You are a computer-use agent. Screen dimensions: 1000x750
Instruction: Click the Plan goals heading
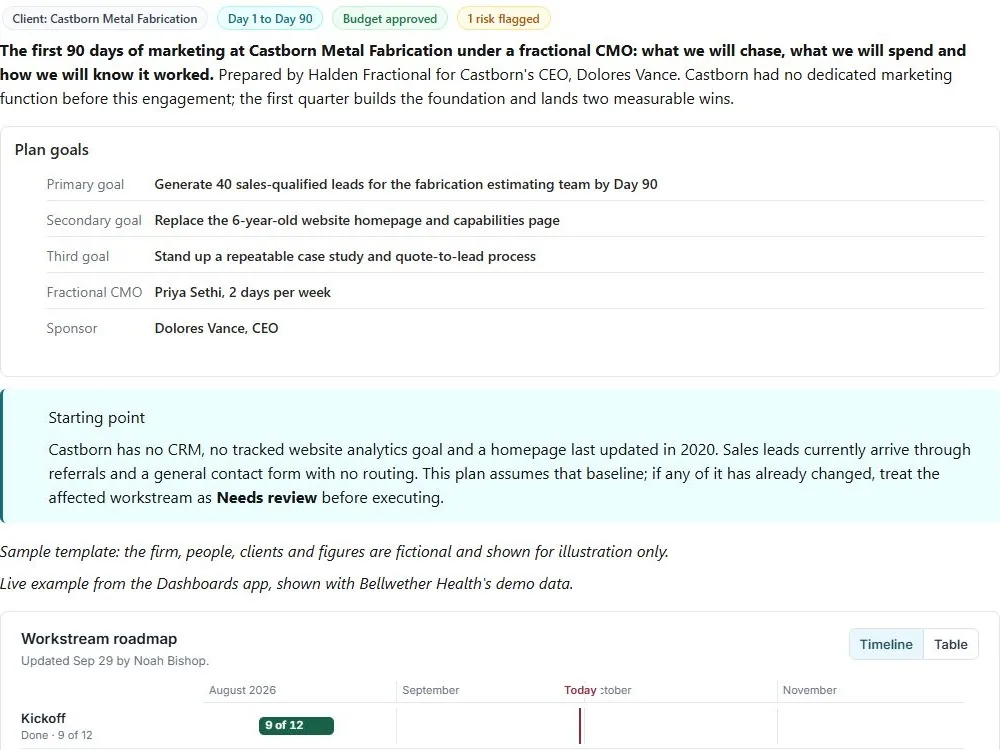coord(52,150)
